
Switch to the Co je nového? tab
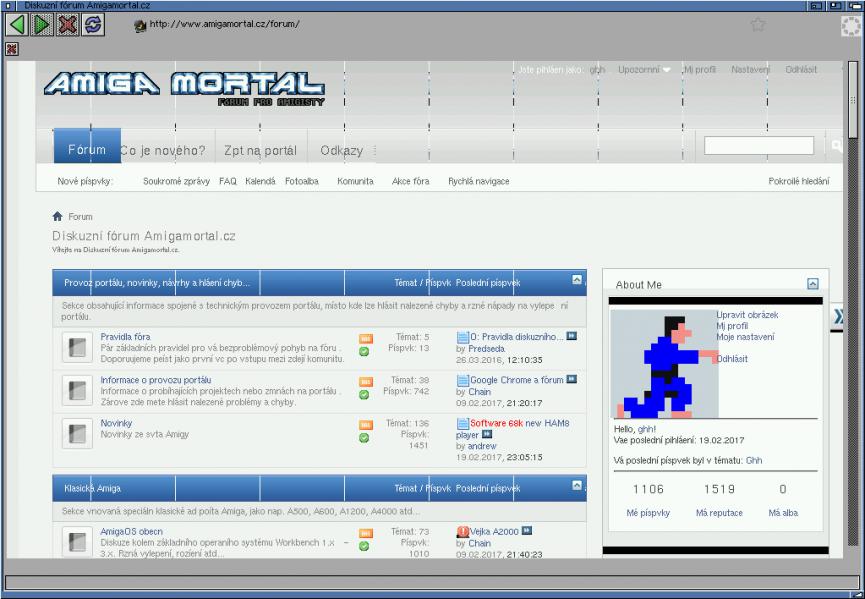tap(162, 151)
